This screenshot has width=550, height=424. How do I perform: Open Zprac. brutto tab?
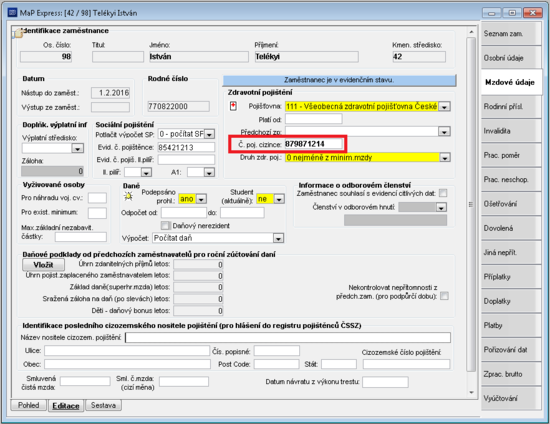point(510,374)
